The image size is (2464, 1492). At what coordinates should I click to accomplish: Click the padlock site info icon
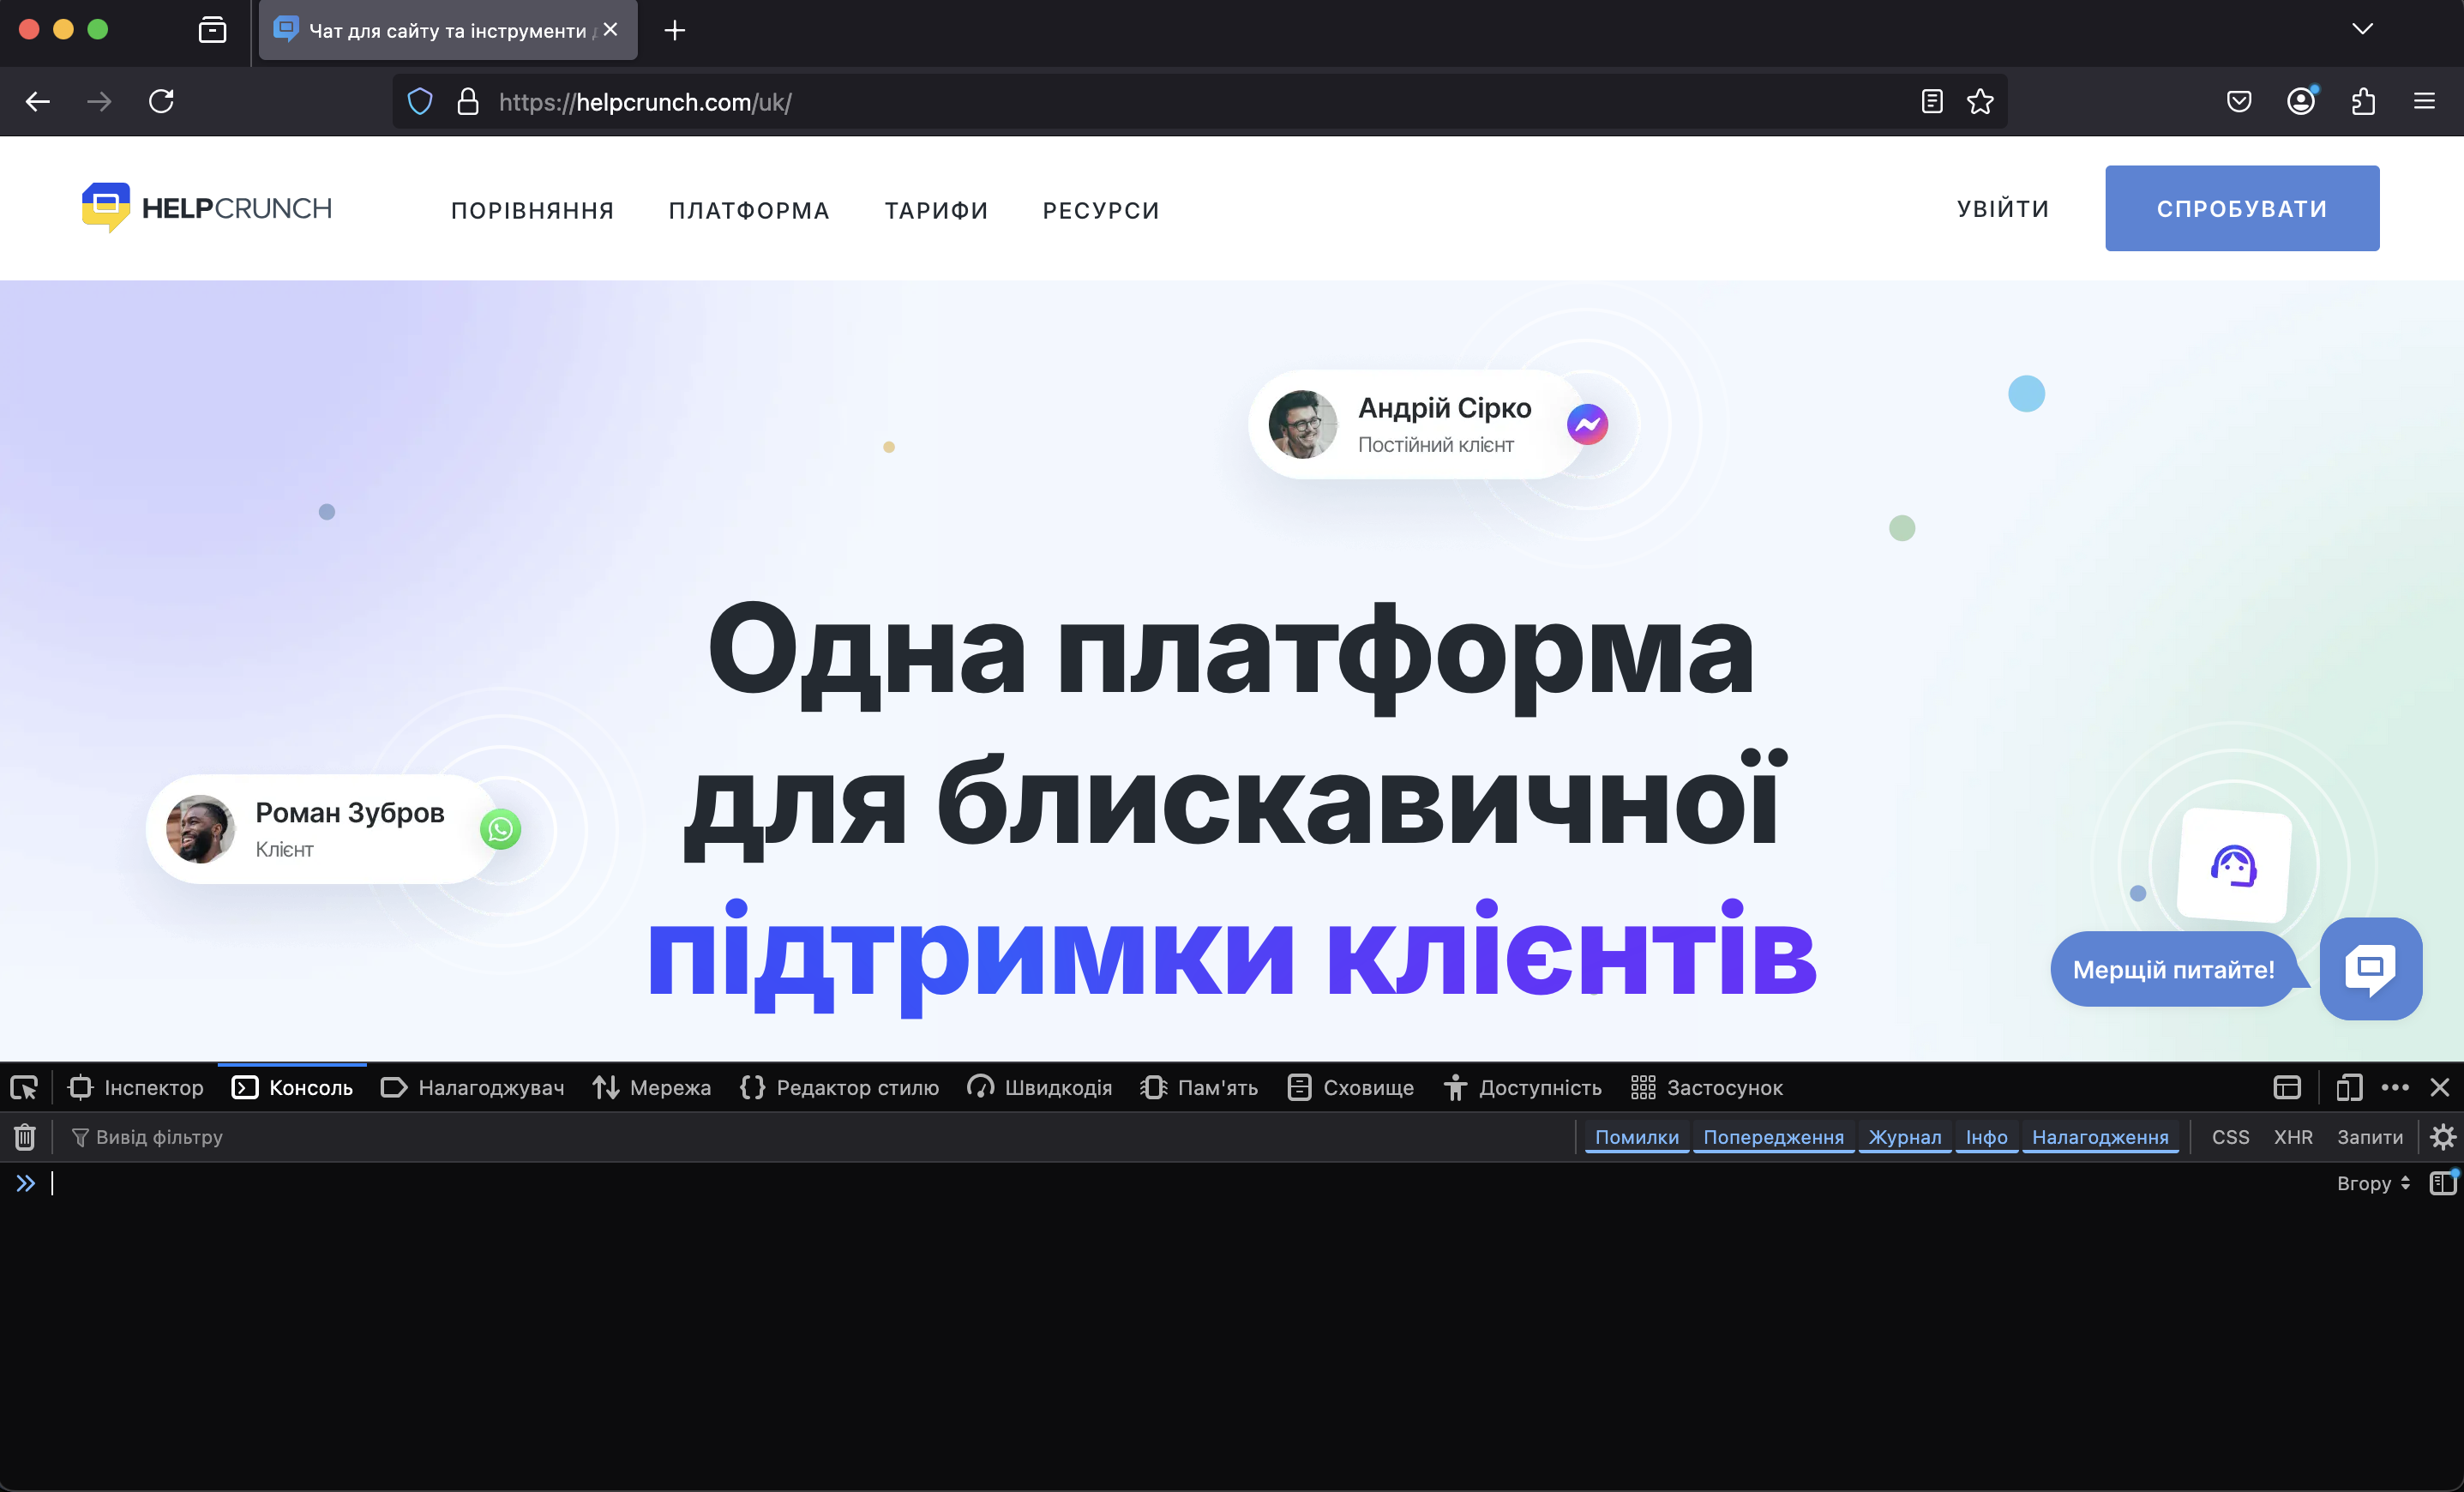click(468, 101)
